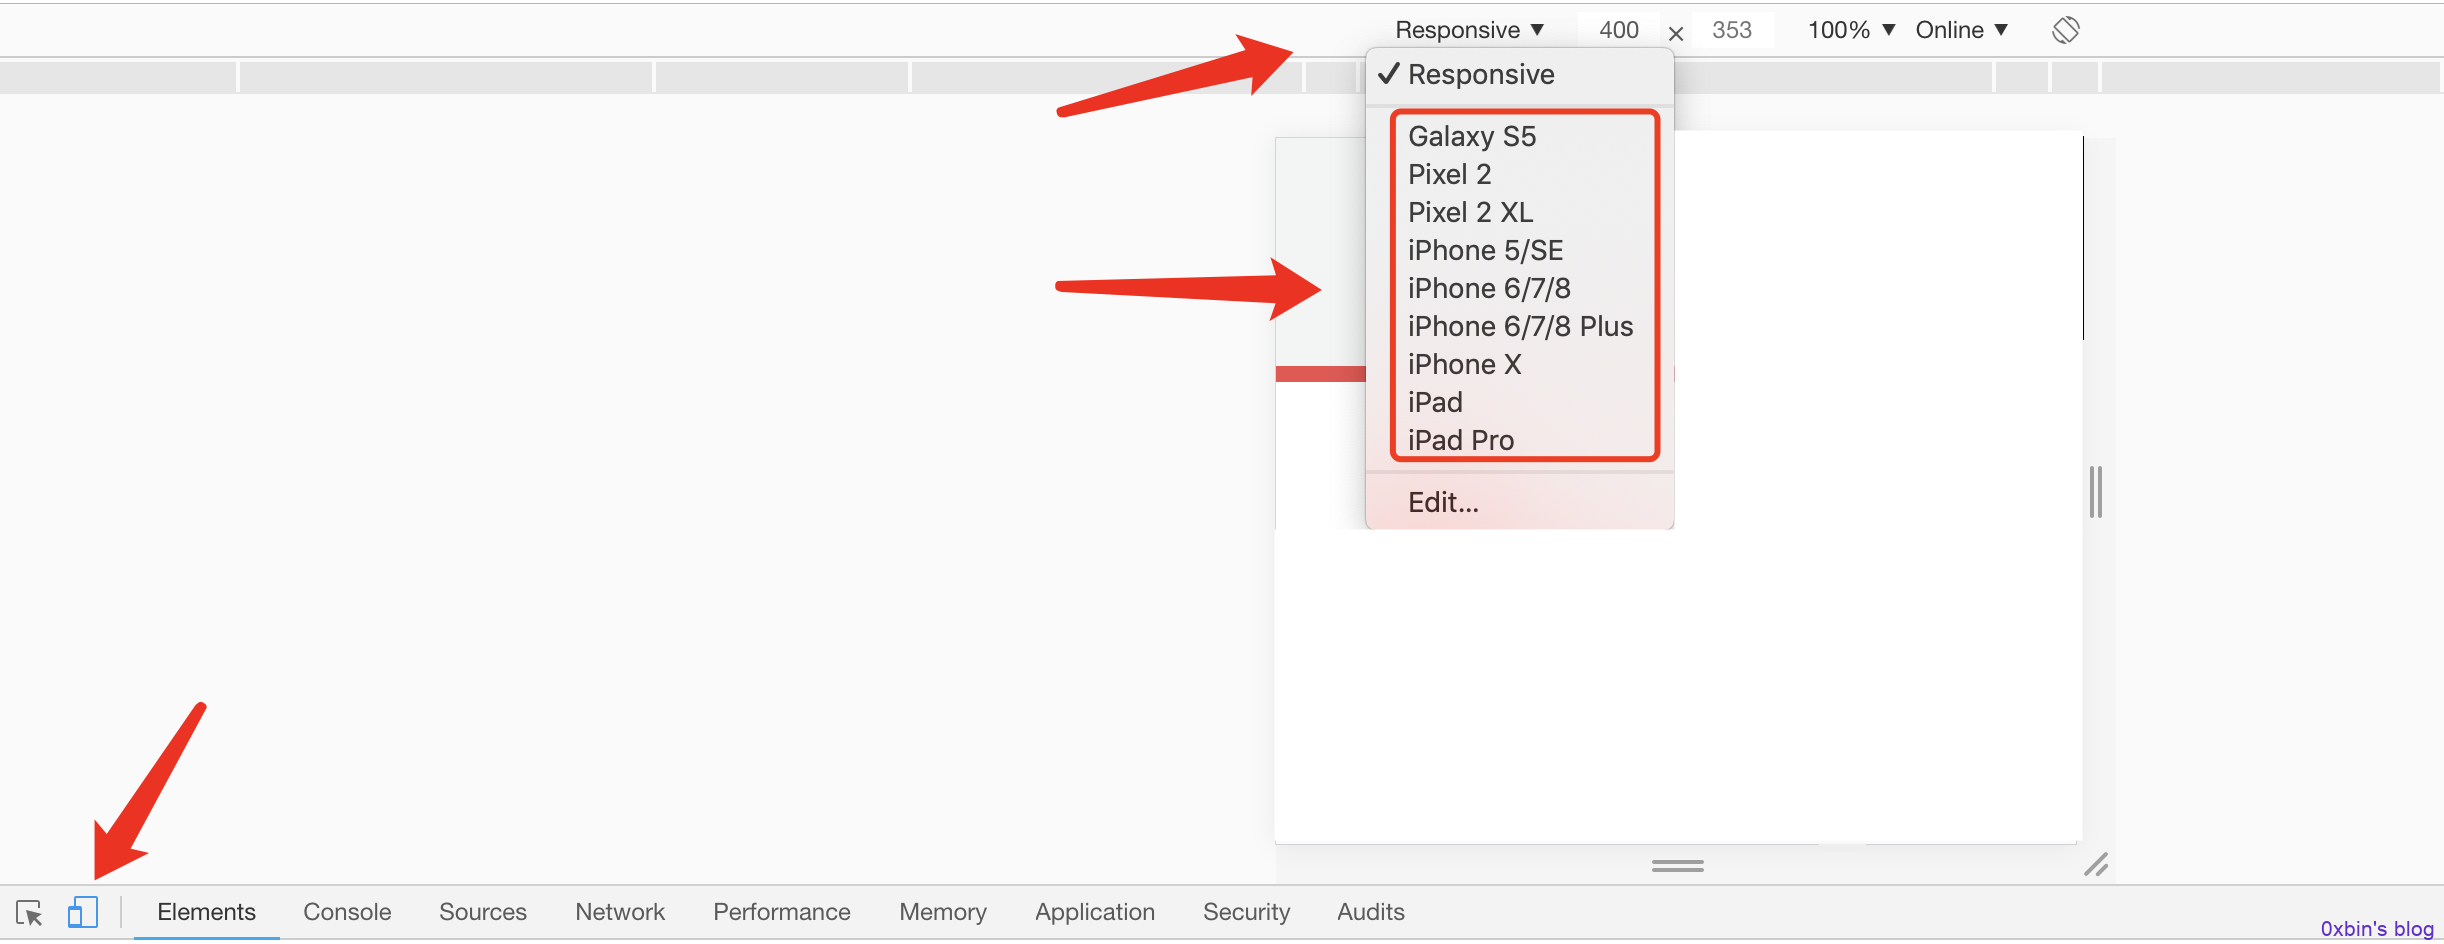2444x944 pixels.
Task: Click the inspect element picker icon
Action: click(x=29, y=912)
